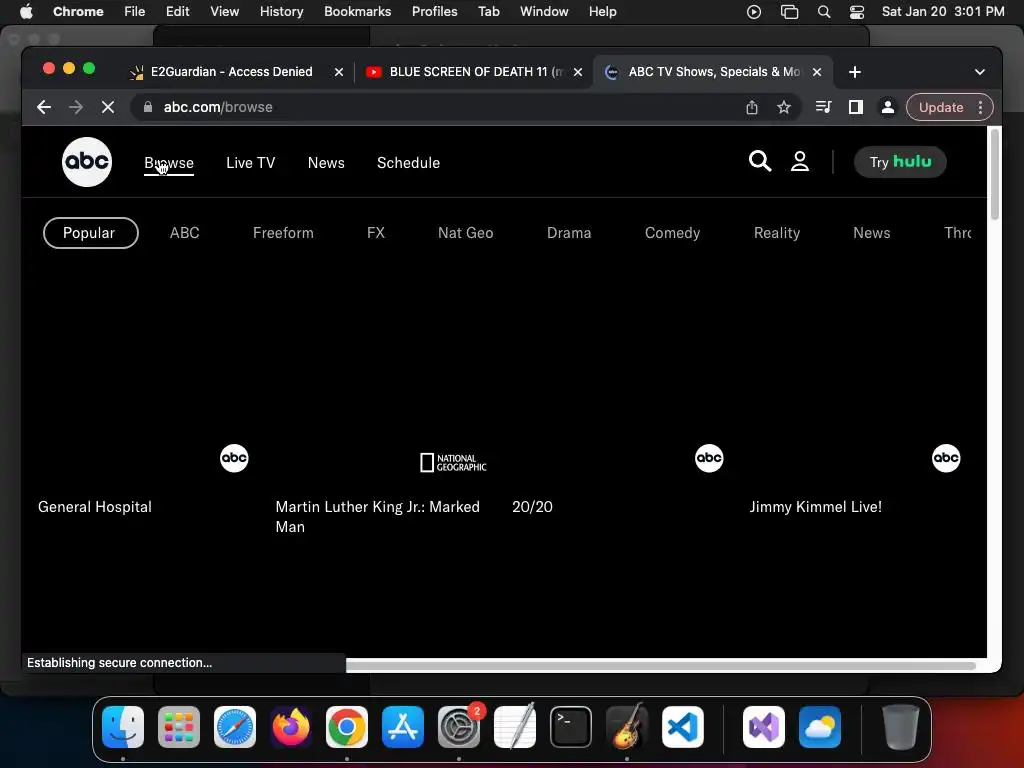Open System Settings from the Dock
The height and width of the screenshot is (768, 1024).
458,727
